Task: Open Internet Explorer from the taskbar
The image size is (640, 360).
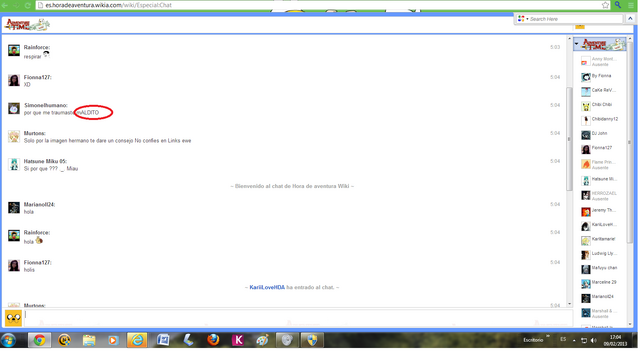Action: pos(137,340)
